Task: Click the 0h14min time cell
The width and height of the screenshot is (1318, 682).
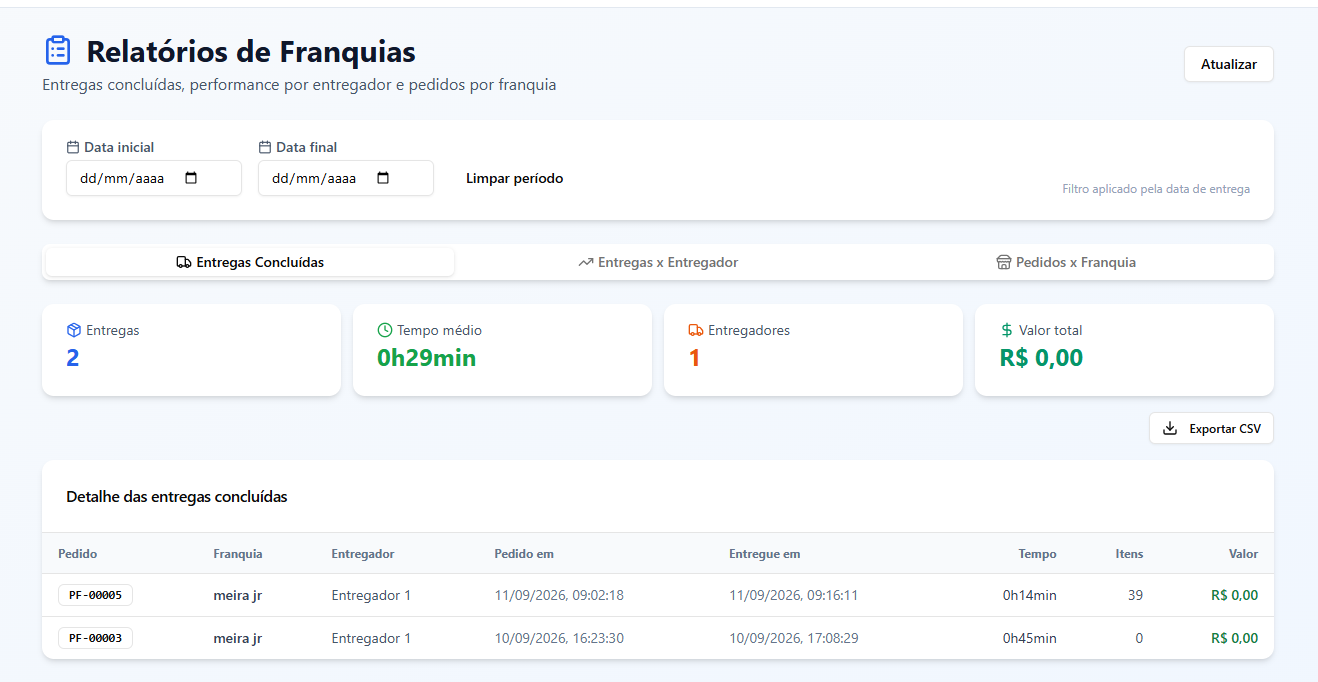Action: [x=1030, y=595]
